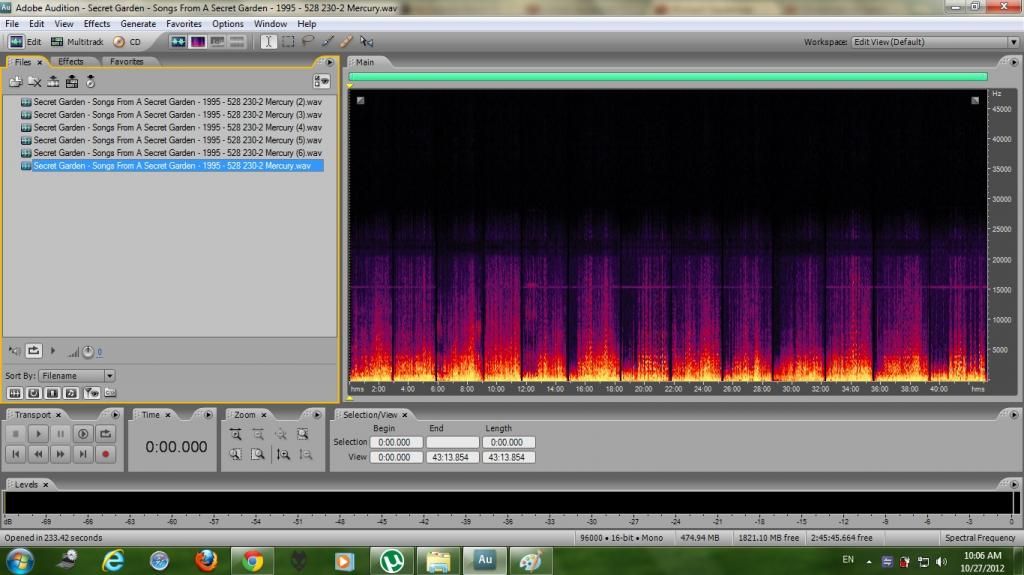The image size is (1024, 575).
Task: Switch to CD view
Action: [x=127, y=42]
